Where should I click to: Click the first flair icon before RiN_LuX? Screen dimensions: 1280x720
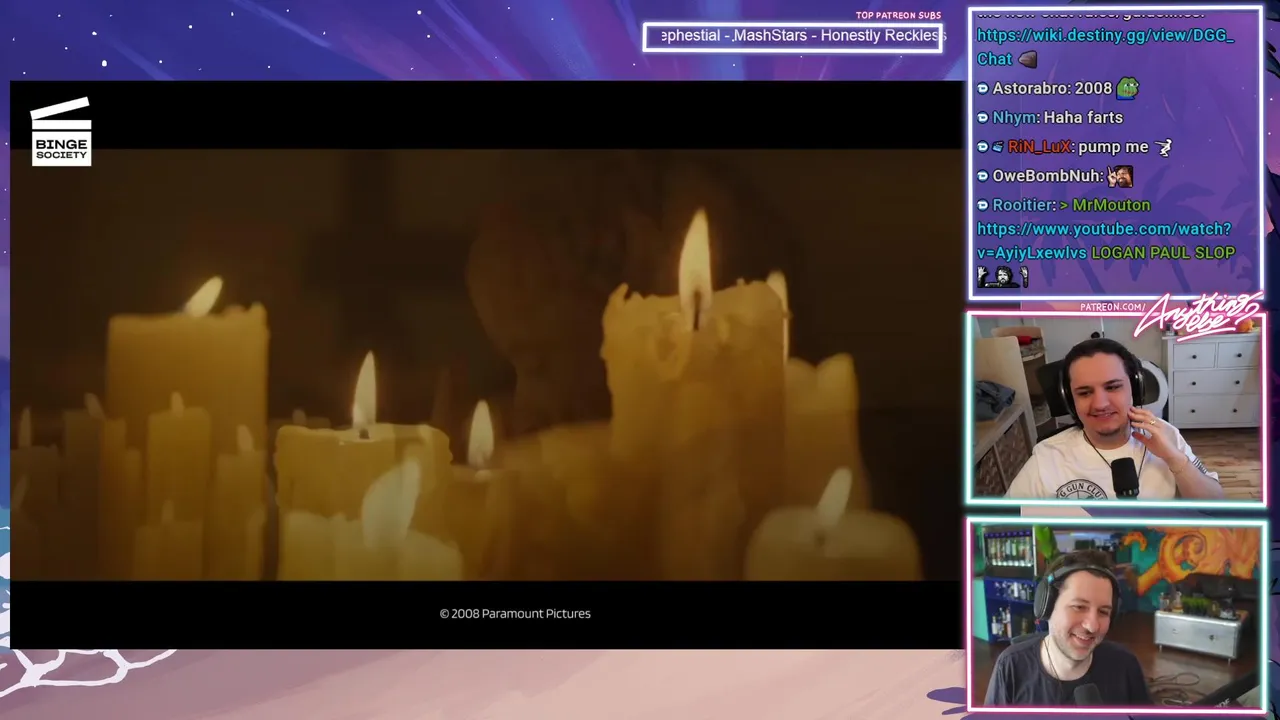(x=982, y=147)
